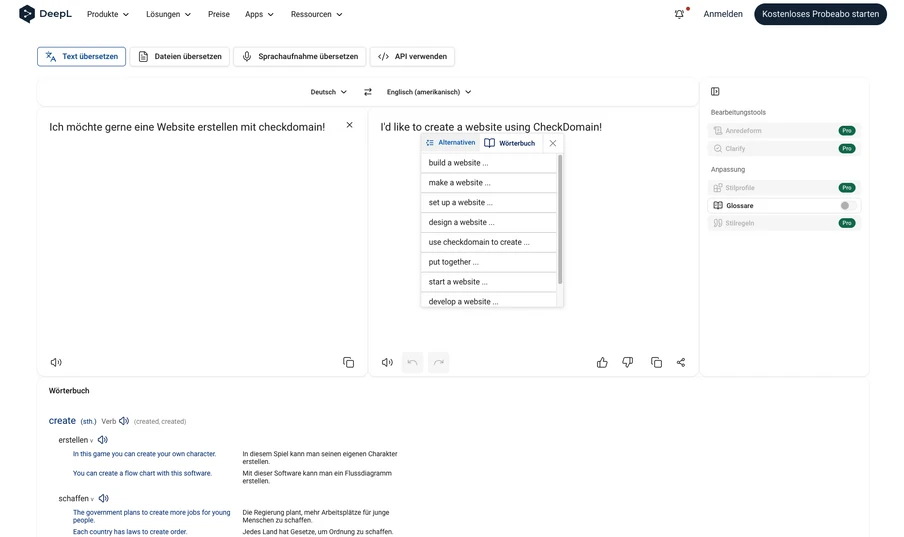
Task: Click the Anmelden link
Action: point(723,14)
